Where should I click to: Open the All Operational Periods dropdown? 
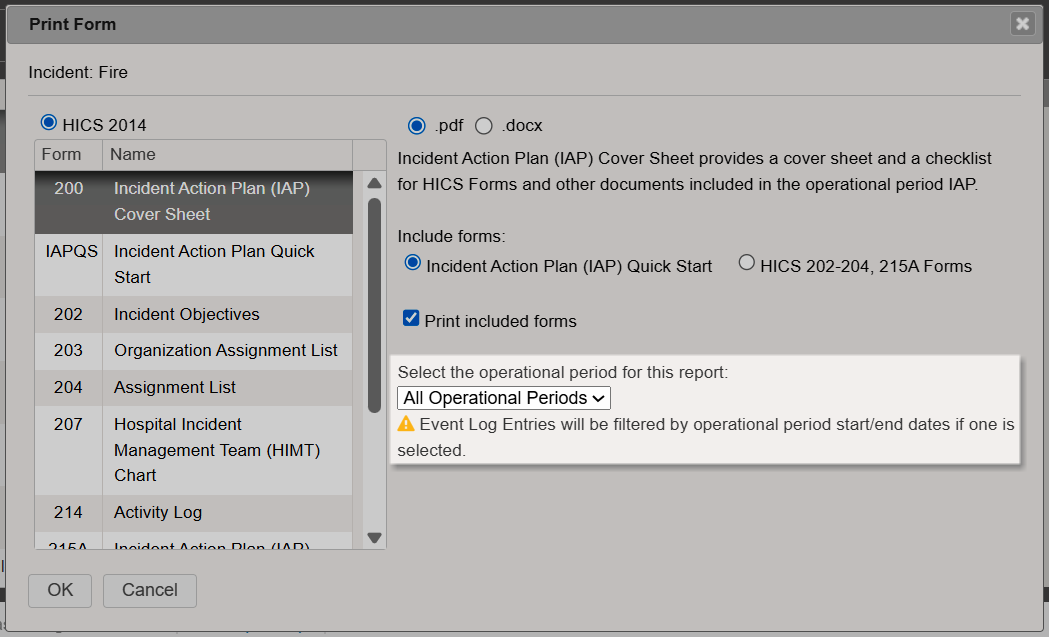(503, 397)
